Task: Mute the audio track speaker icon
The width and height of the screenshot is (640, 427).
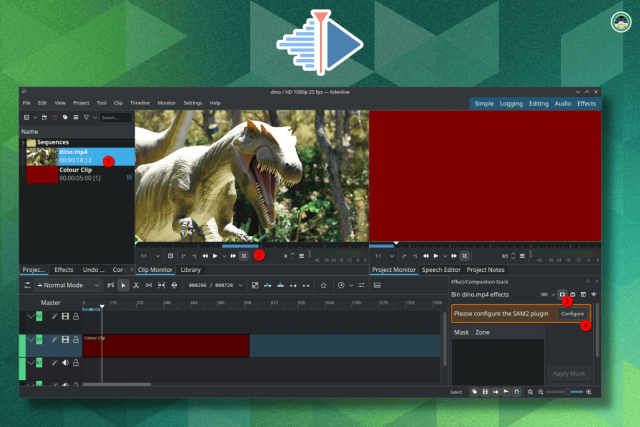Action: coord(65,364)
